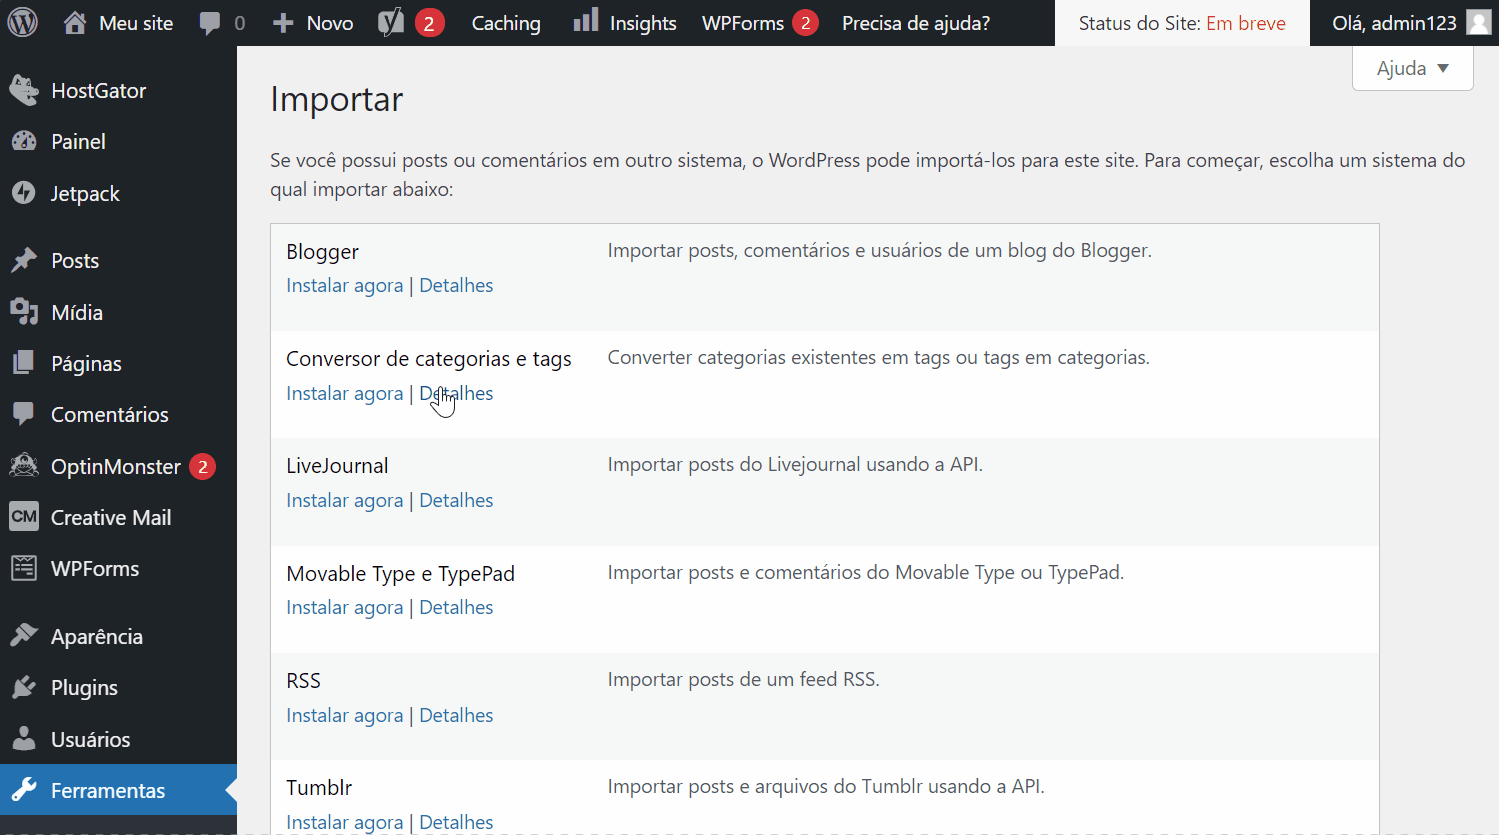Image resolution: width=1499 pixels, height=835 pixels.
Task: Click the Aparência paintbrush icon
Action: [24, 636]
